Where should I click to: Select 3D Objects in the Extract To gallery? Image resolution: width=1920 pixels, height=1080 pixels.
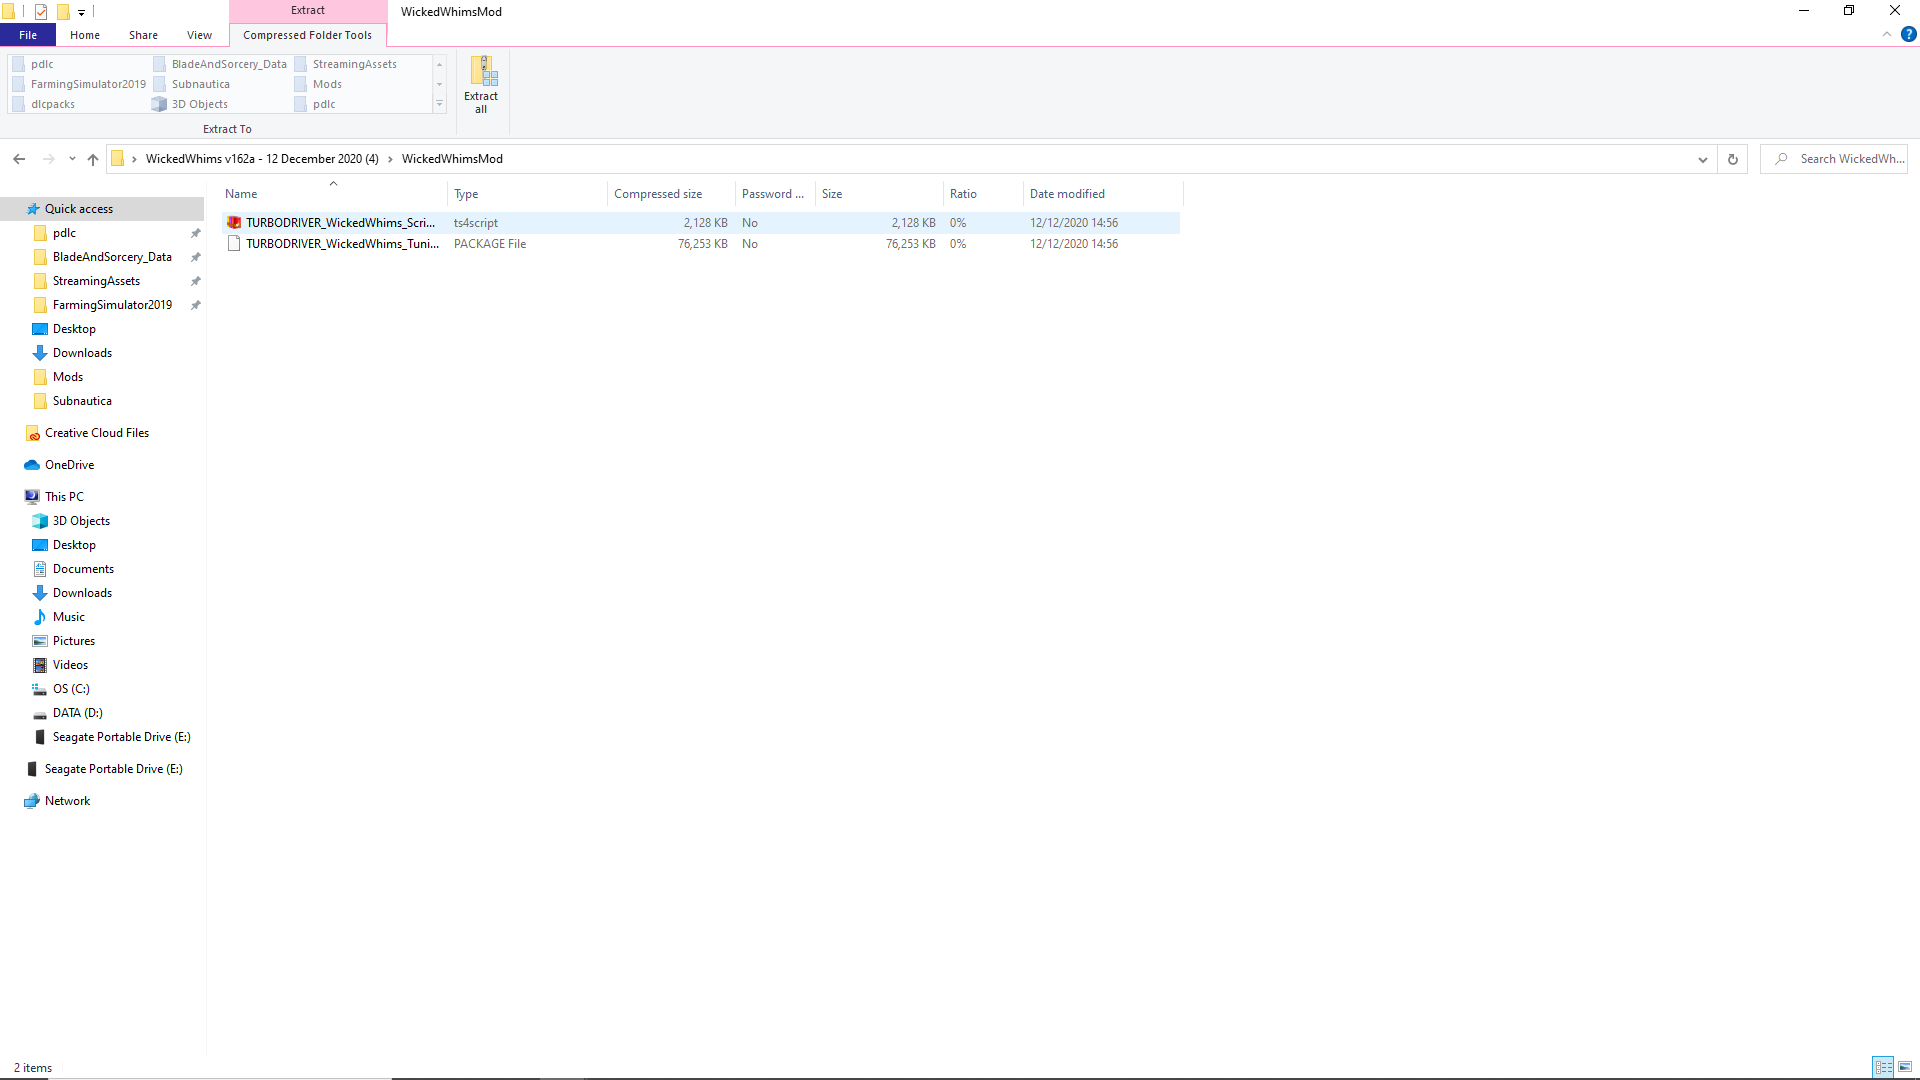coord(197,104)
